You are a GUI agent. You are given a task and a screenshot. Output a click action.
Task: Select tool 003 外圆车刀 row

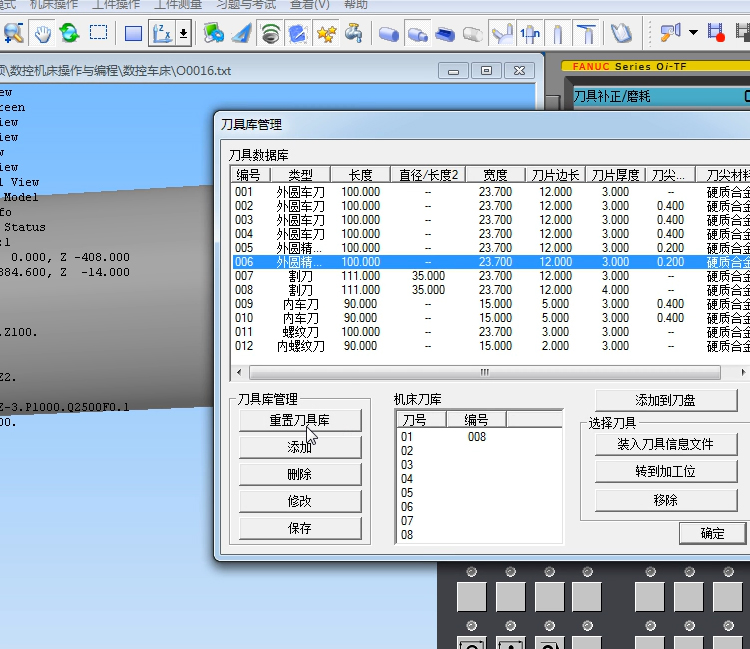490,220
